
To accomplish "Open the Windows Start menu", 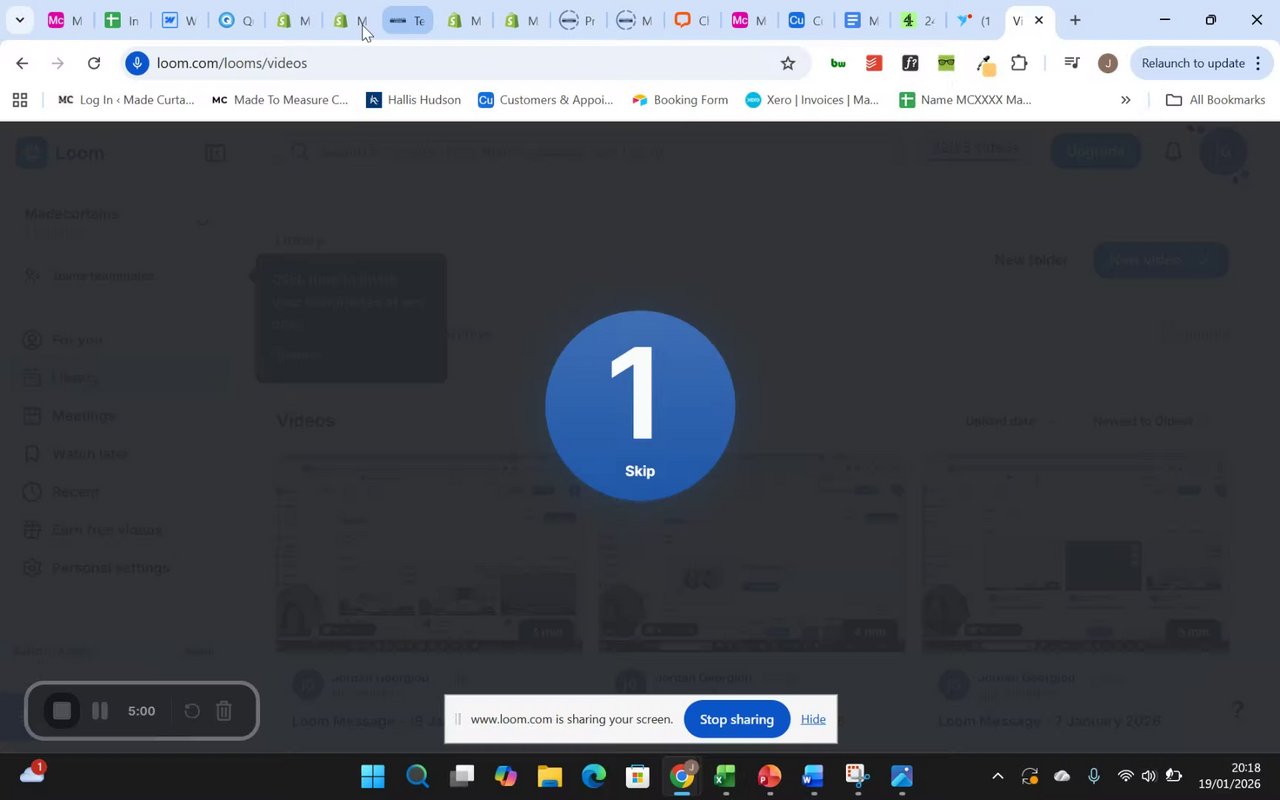I will point(373,776).
